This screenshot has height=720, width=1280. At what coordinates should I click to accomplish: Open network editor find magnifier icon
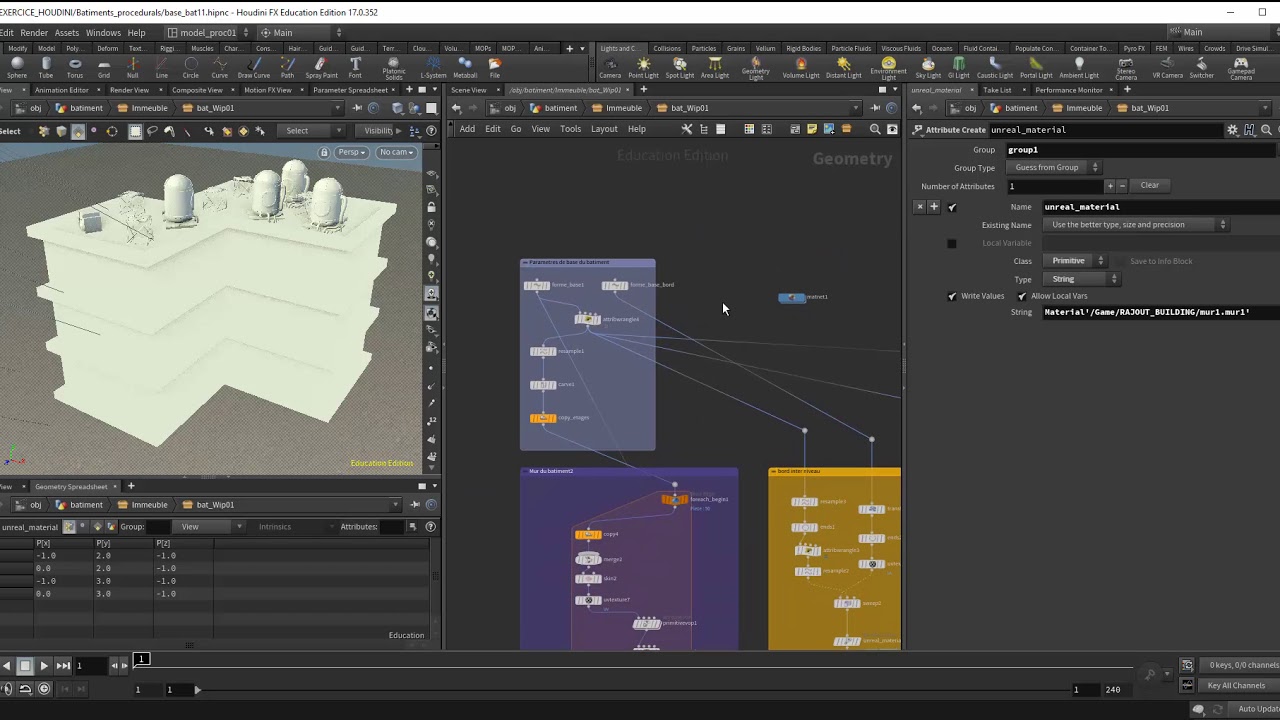875,129
